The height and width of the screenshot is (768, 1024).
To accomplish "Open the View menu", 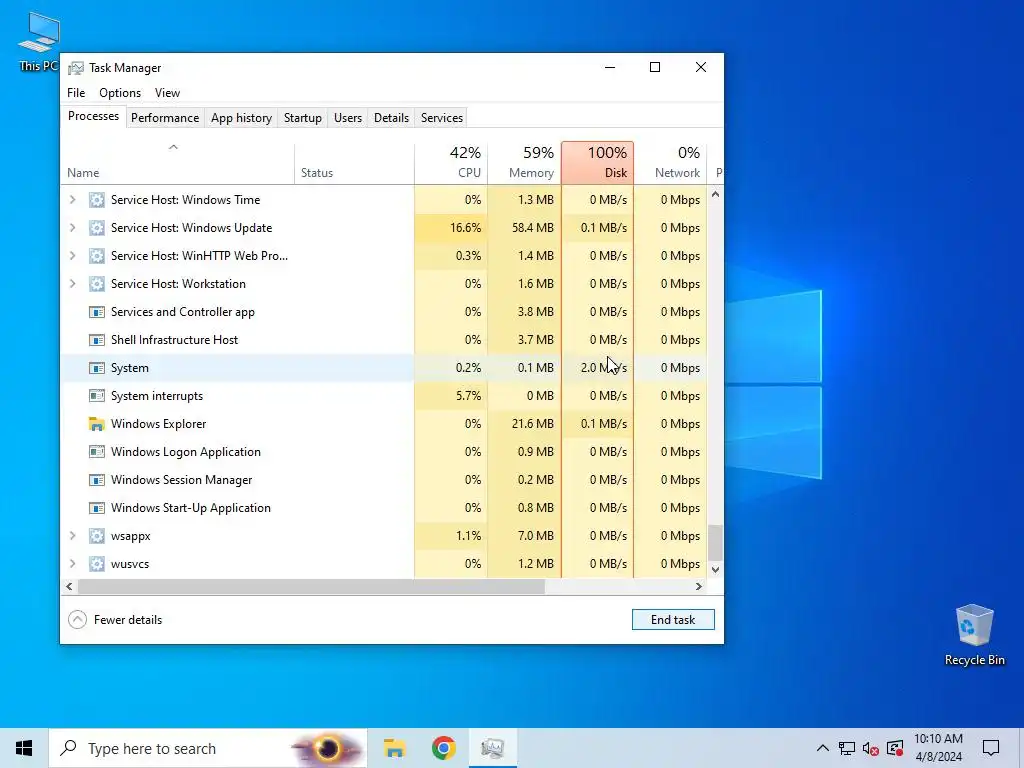I will click(x=167, y=93).
